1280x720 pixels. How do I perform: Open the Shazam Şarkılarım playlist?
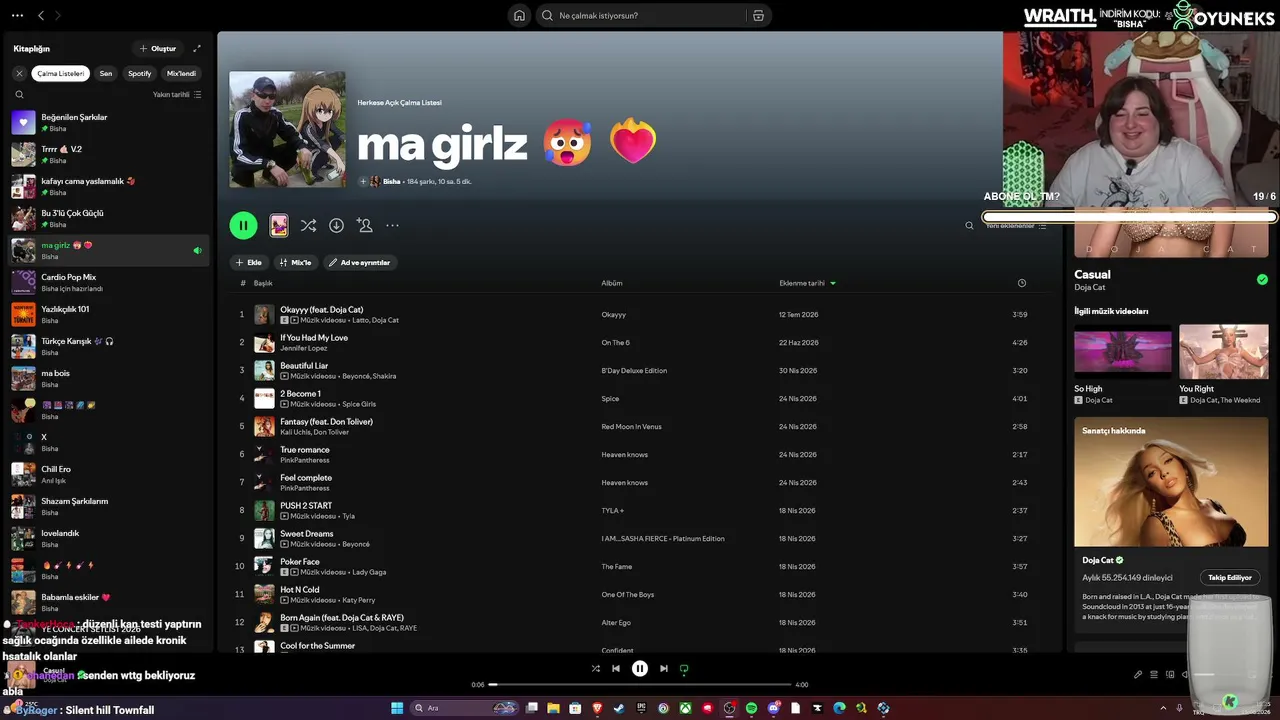110,507
